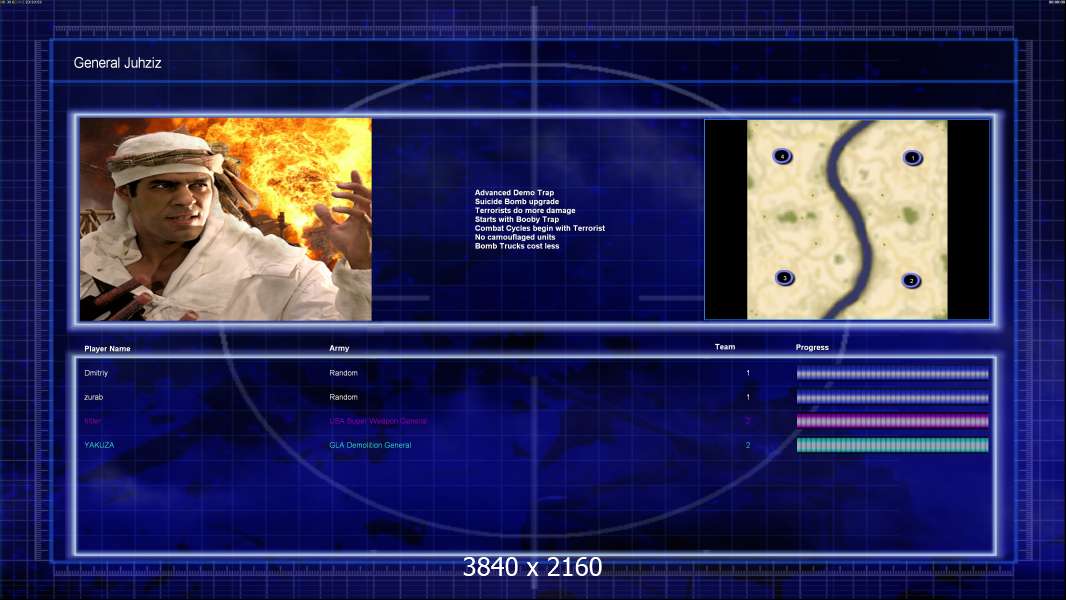Select player Dmitriy in the list
This screenshot has width=1066, height=600.
[x=96, y=373]
